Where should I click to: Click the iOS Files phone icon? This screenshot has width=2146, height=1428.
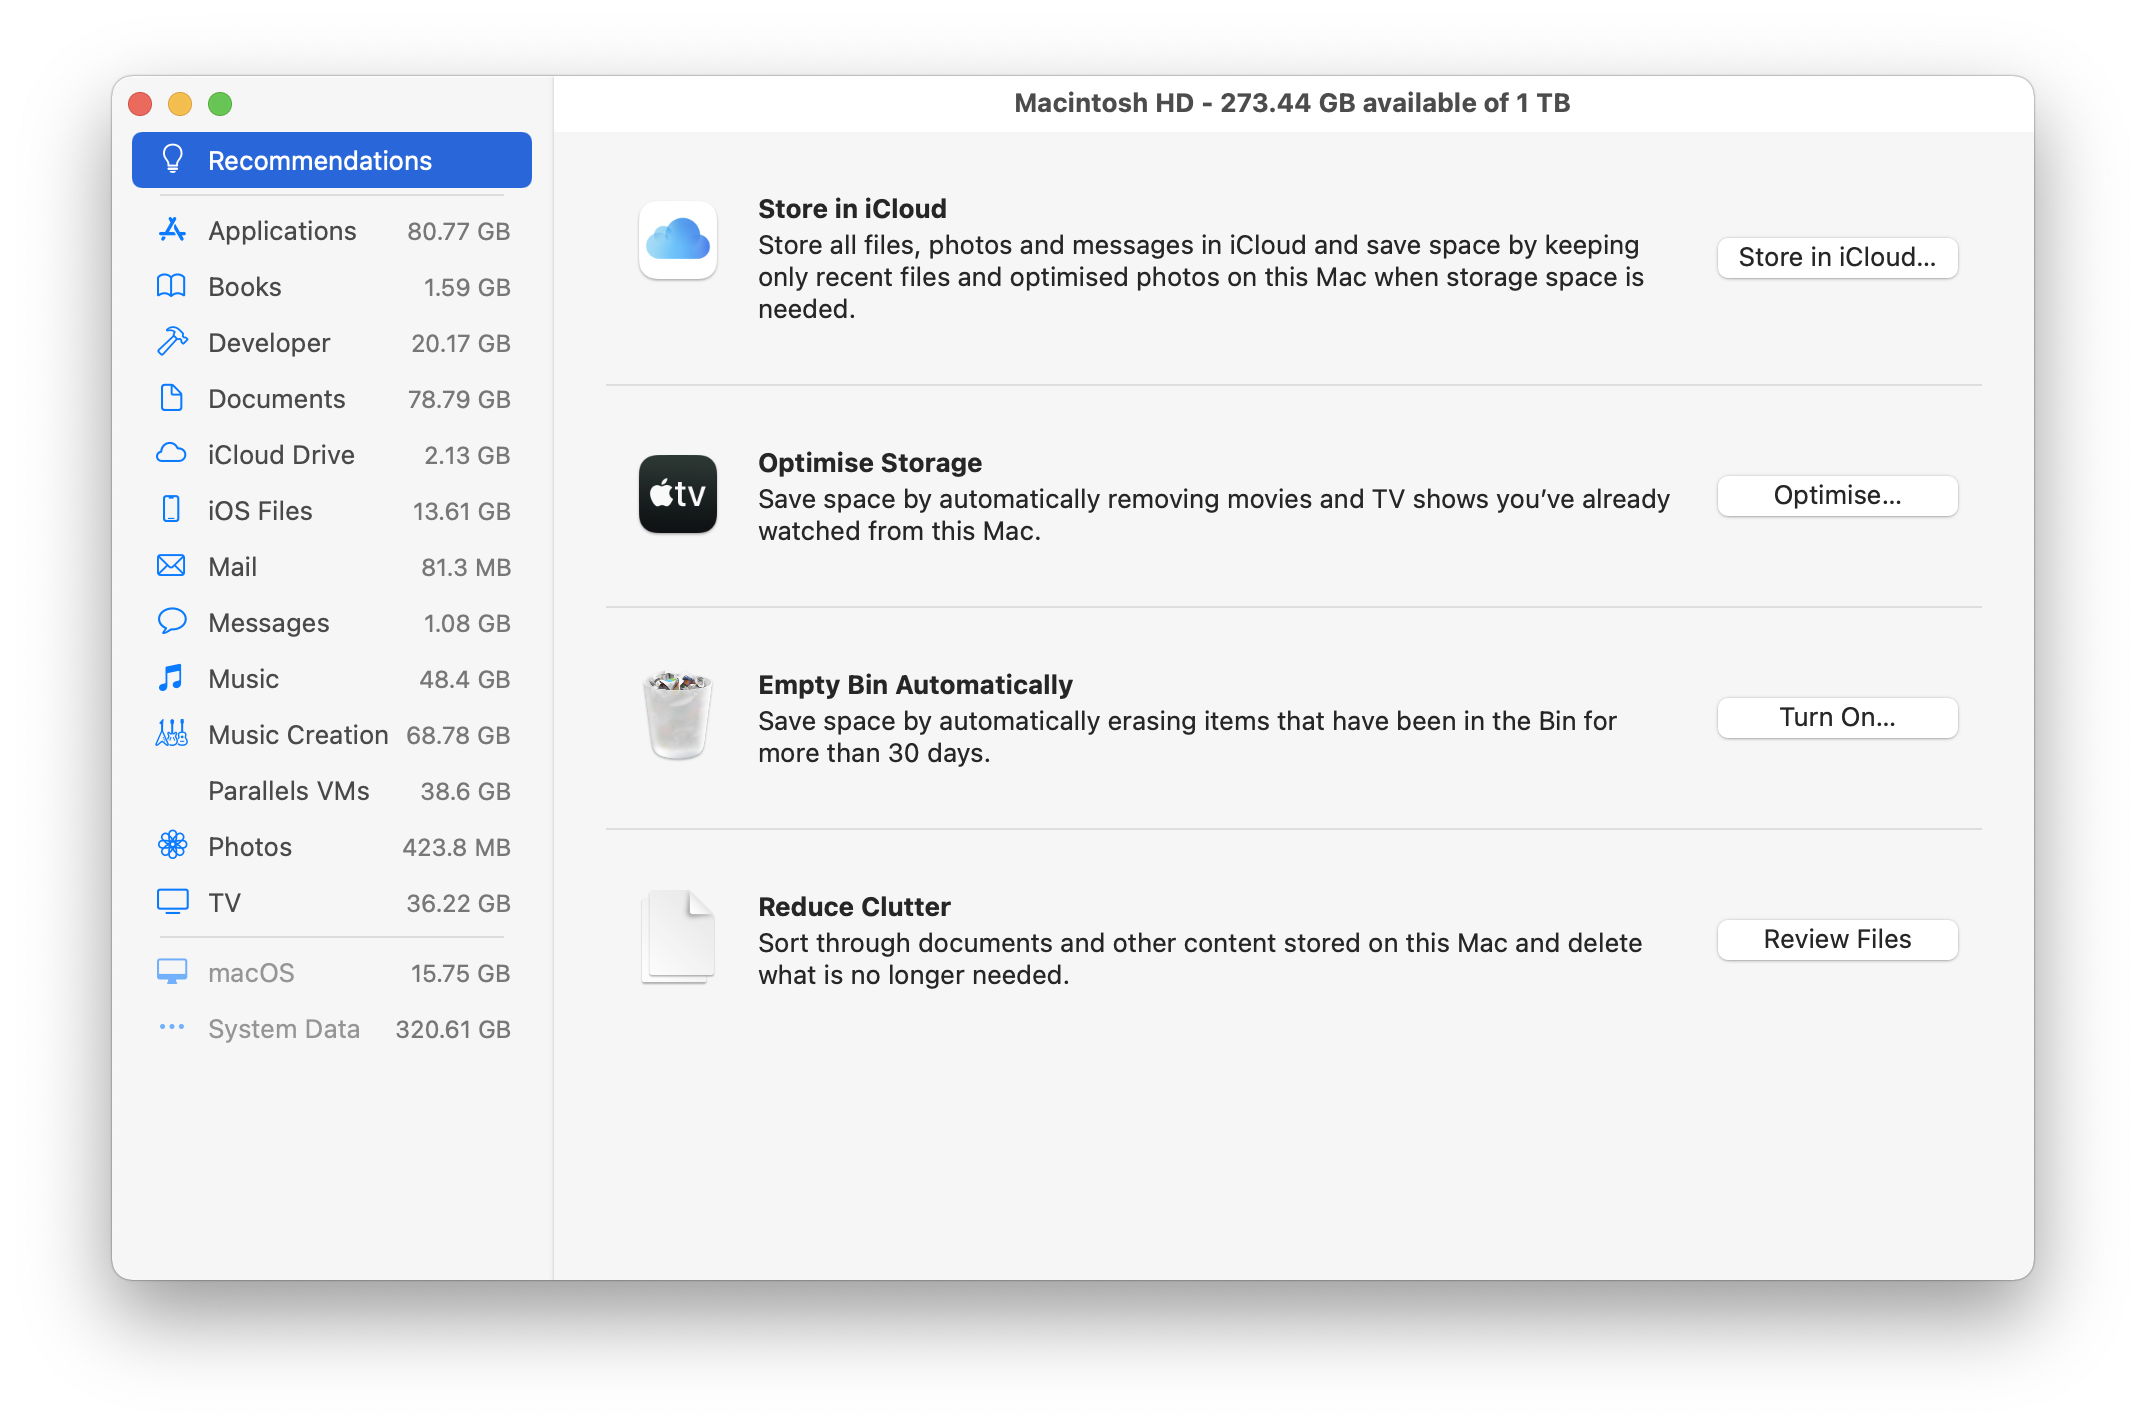tap(172, 510)
